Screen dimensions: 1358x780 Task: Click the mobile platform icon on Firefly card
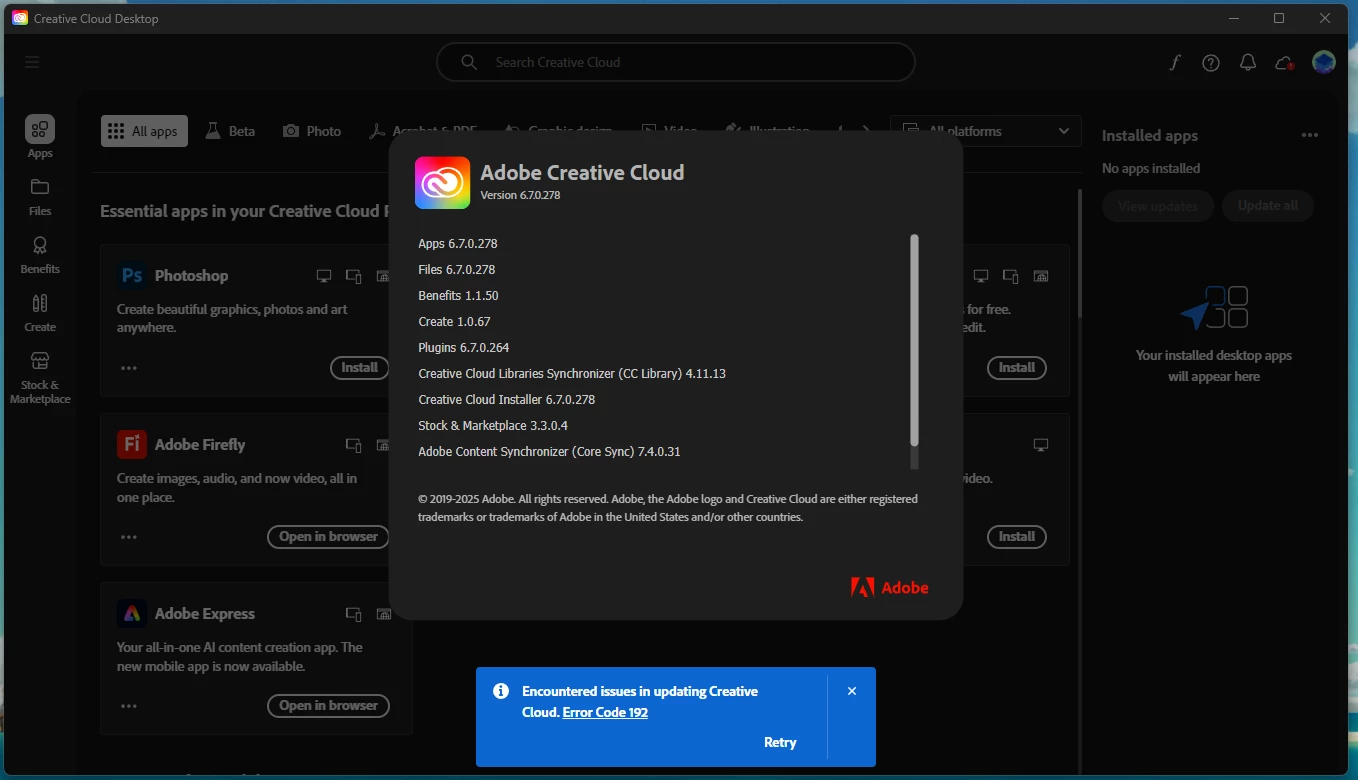(x=353, y=445)
